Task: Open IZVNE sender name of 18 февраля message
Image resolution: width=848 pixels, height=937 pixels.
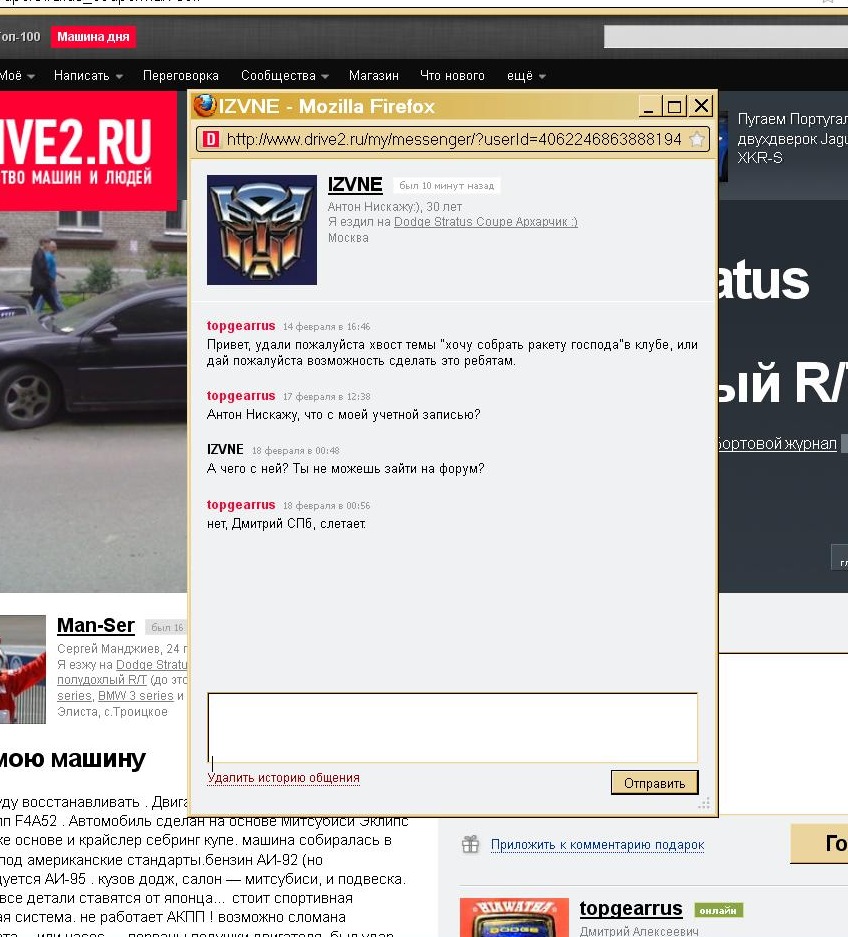Action: (225, 449)
